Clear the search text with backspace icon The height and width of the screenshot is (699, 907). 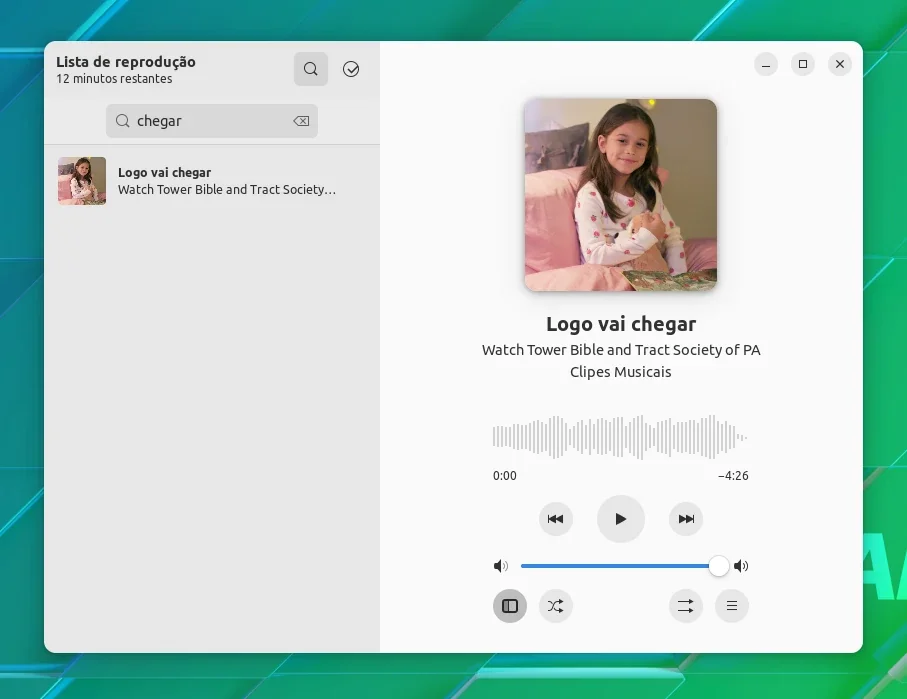[301, 121]
